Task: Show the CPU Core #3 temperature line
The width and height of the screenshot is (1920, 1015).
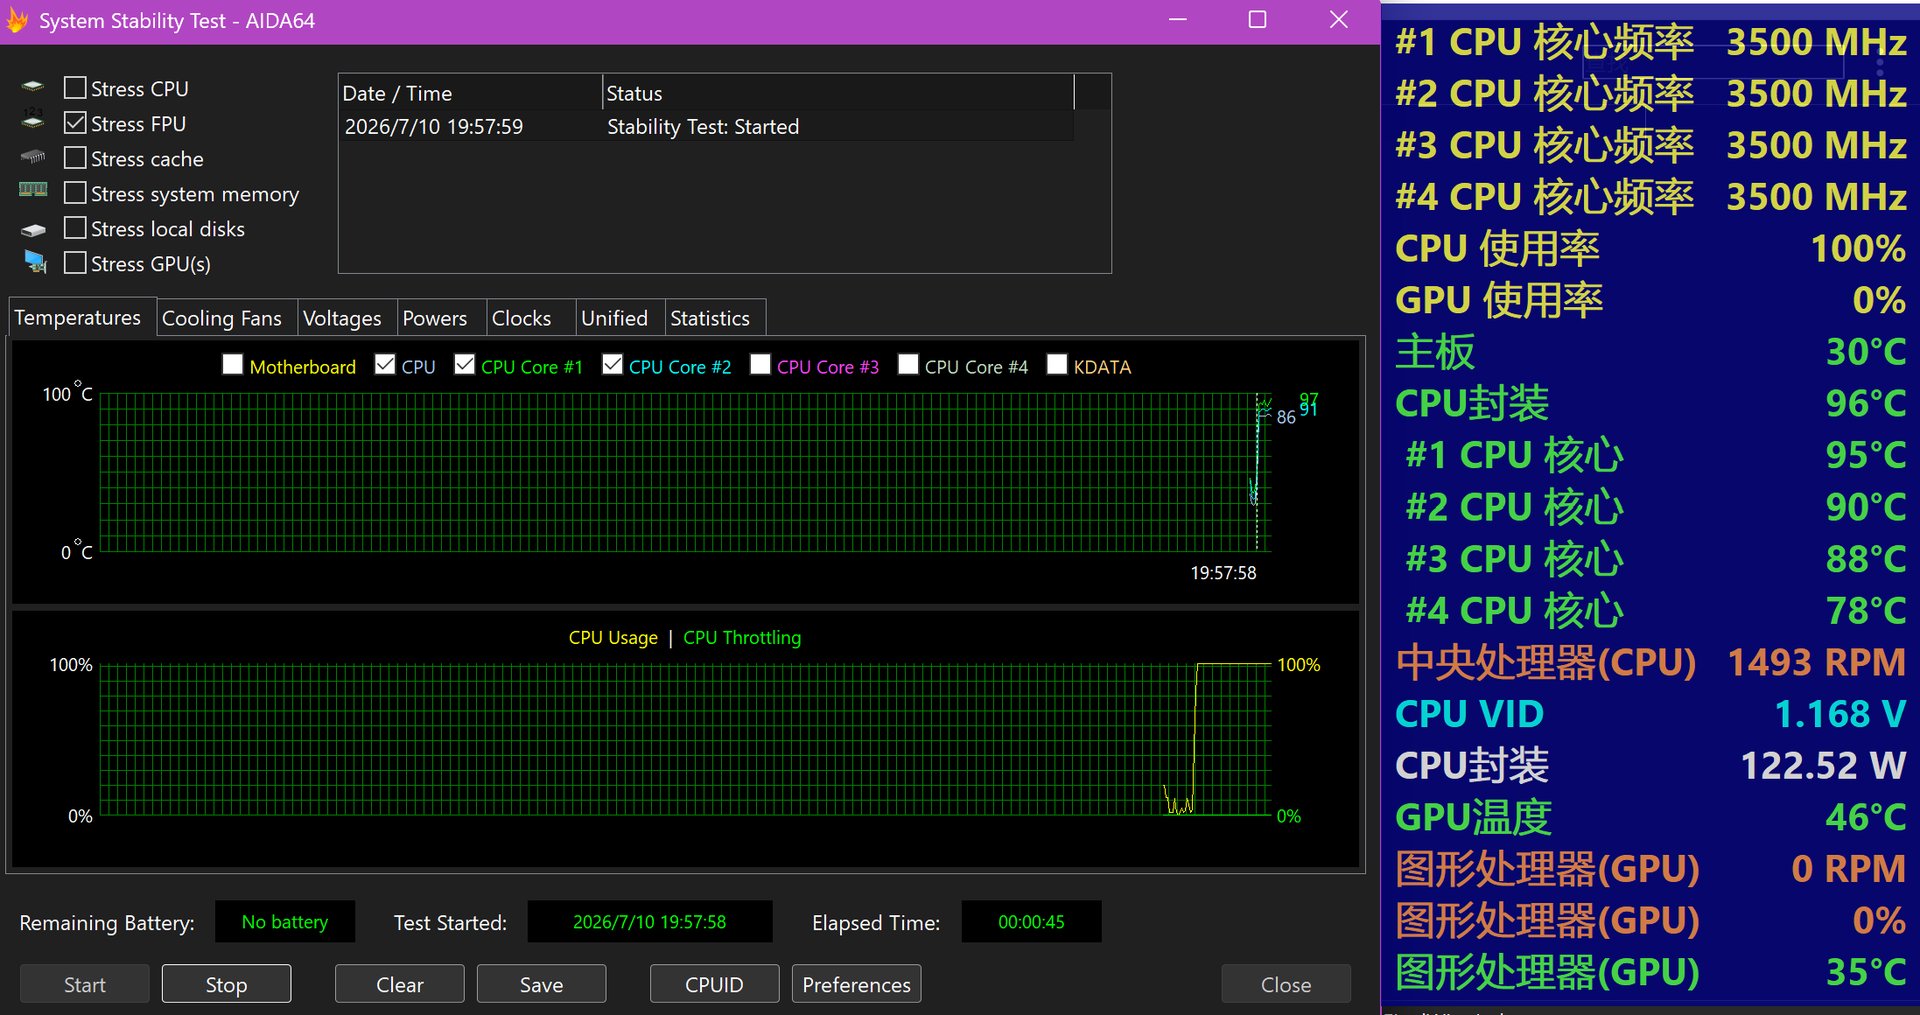Action: pos(760,365)
